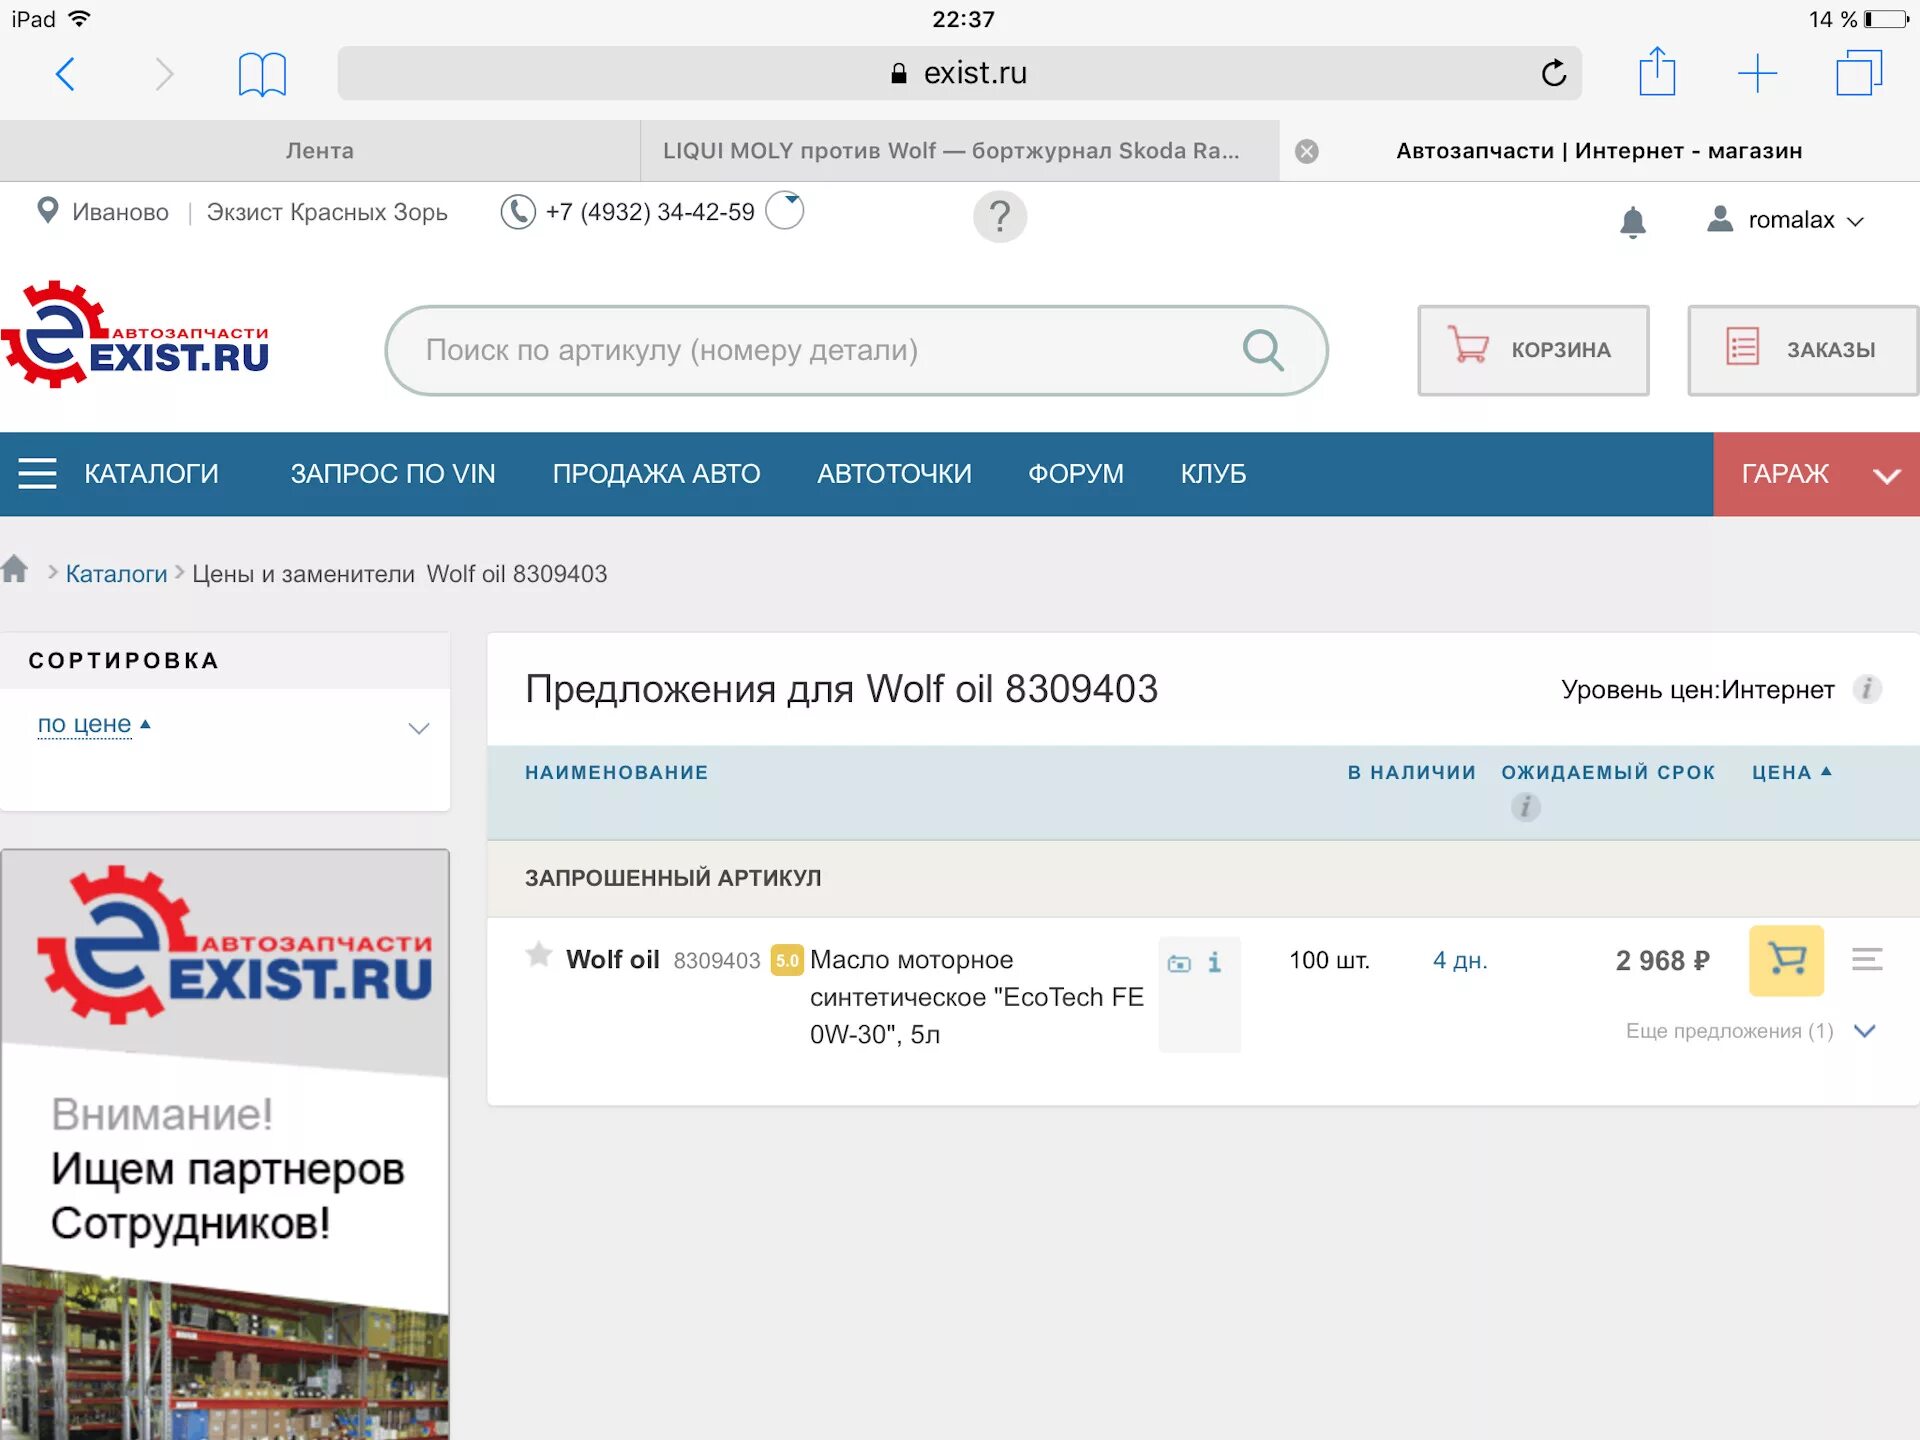Open notifications bell icon

1632,221
